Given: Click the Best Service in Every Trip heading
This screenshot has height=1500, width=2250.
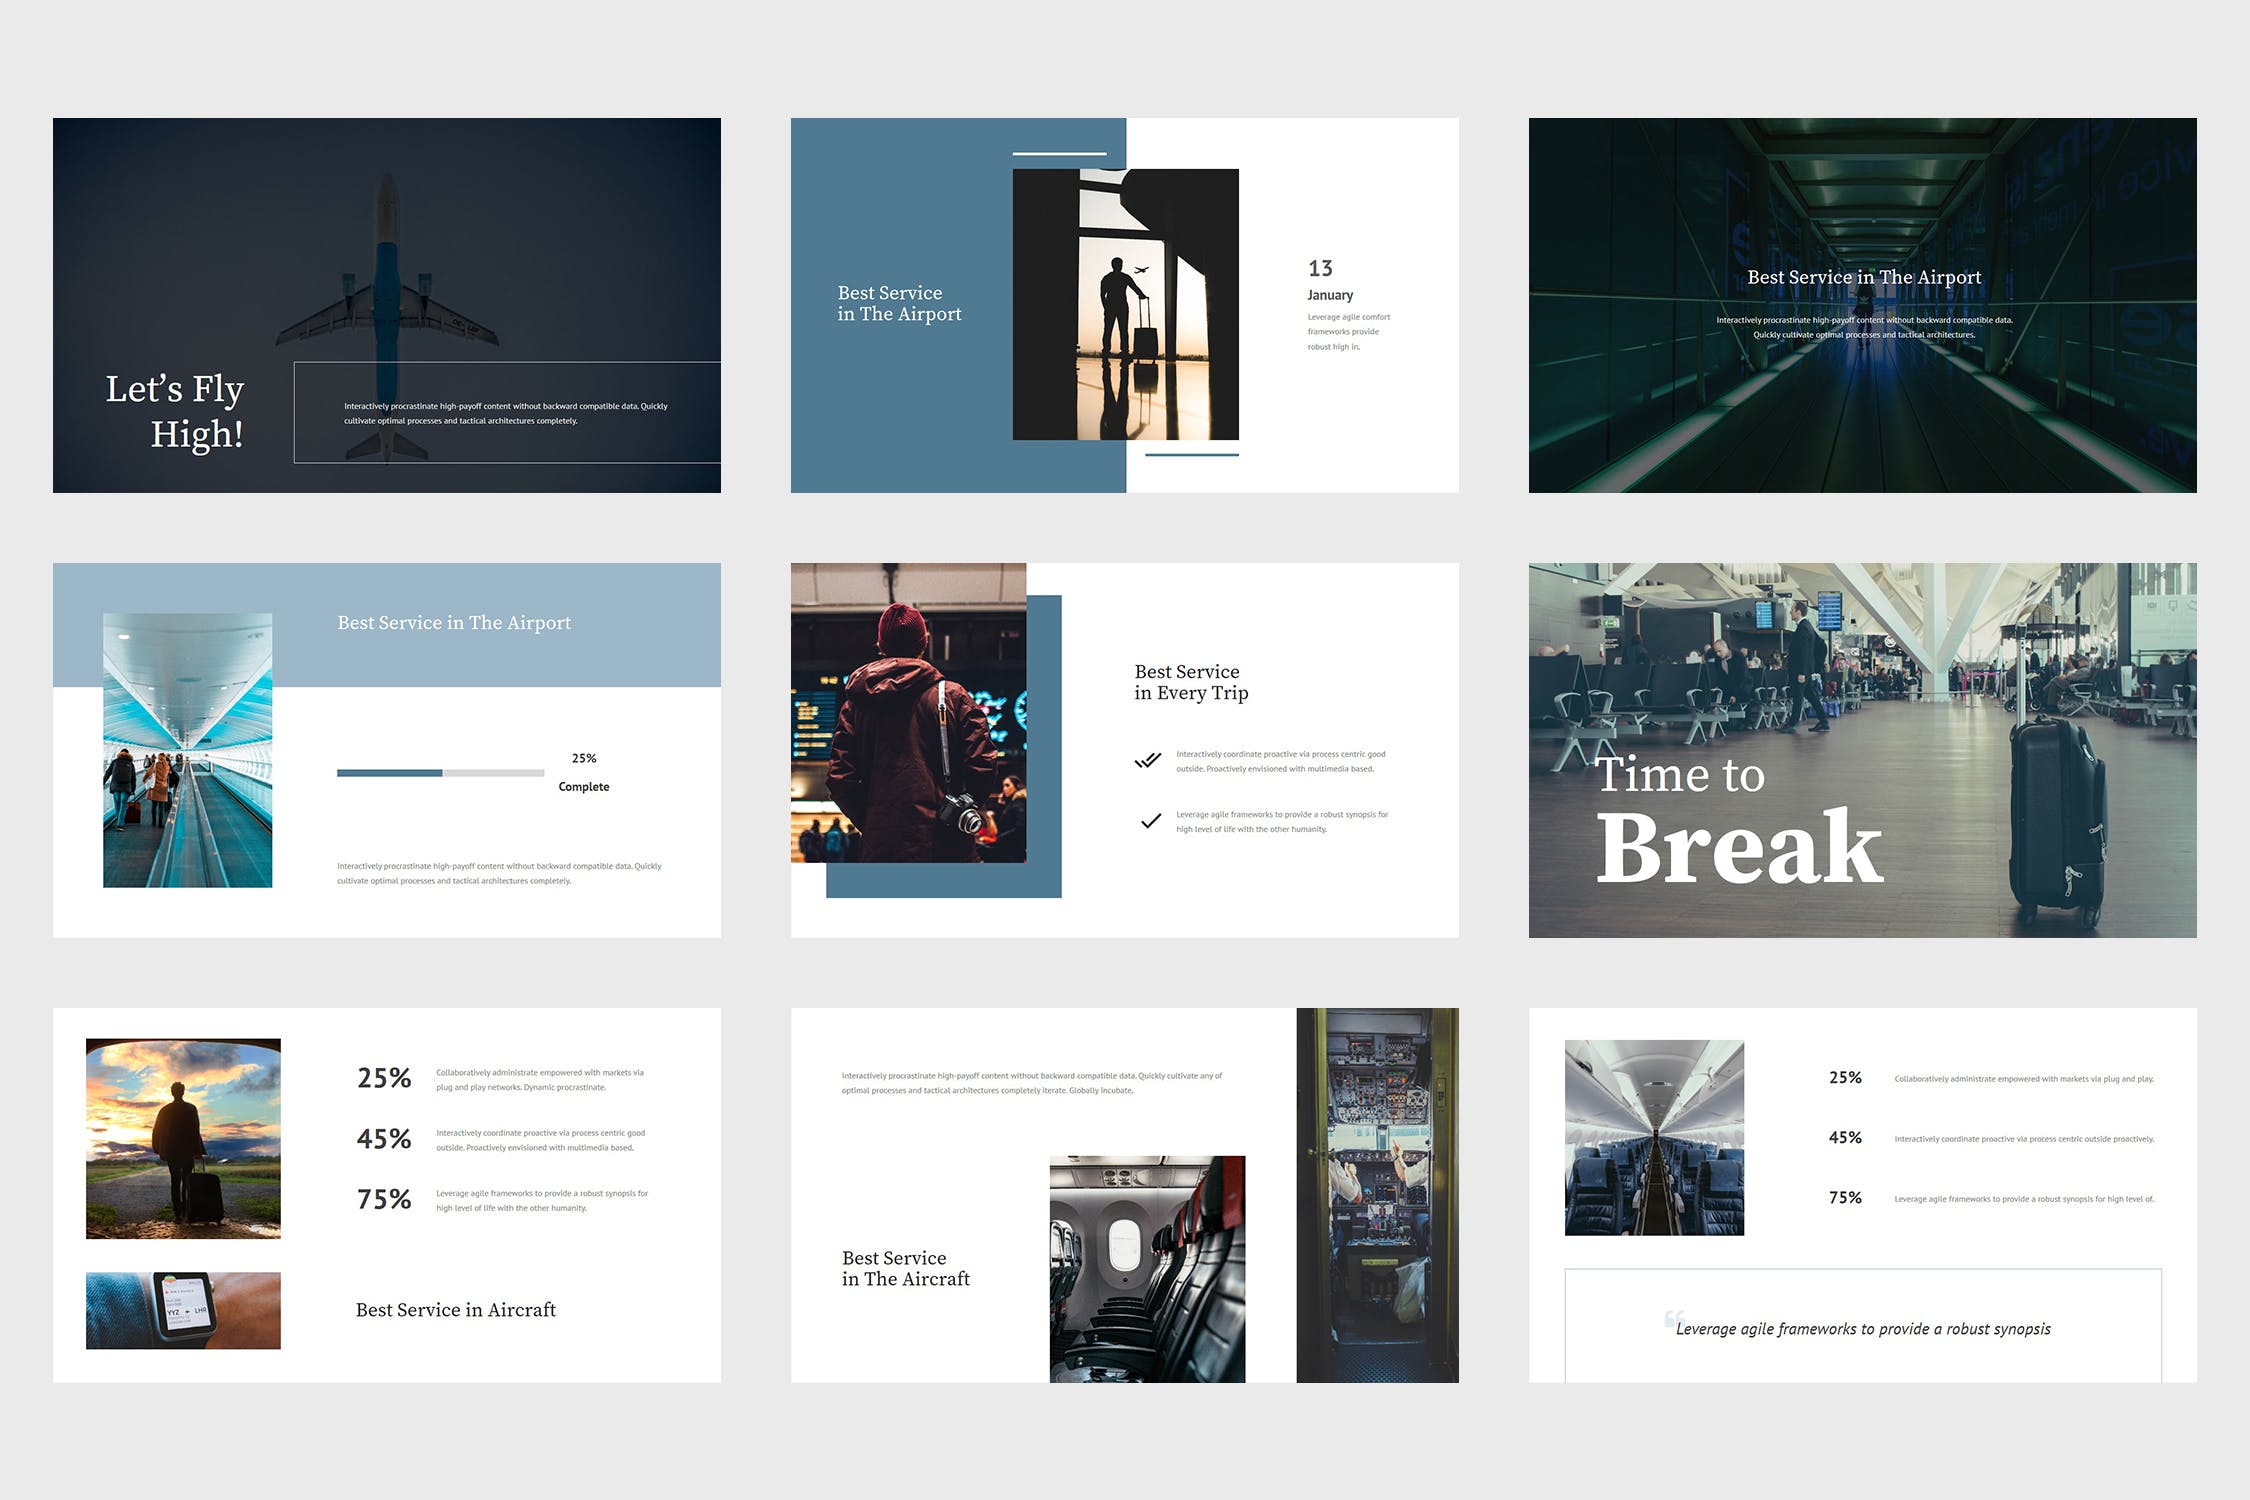Looking at the screenshot, I should click(1190, 682).
